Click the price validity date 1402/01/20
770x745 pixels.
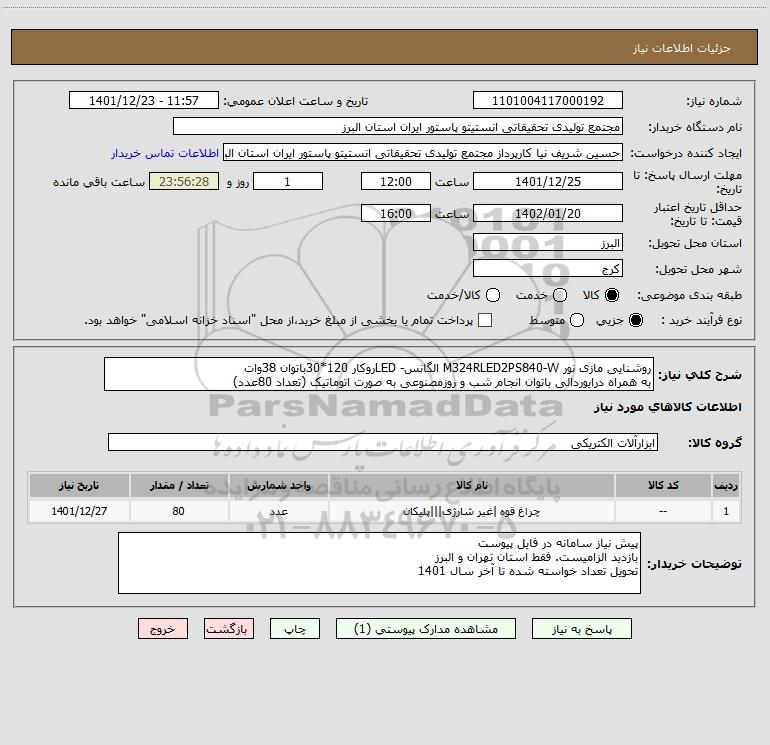click(548, 213)
